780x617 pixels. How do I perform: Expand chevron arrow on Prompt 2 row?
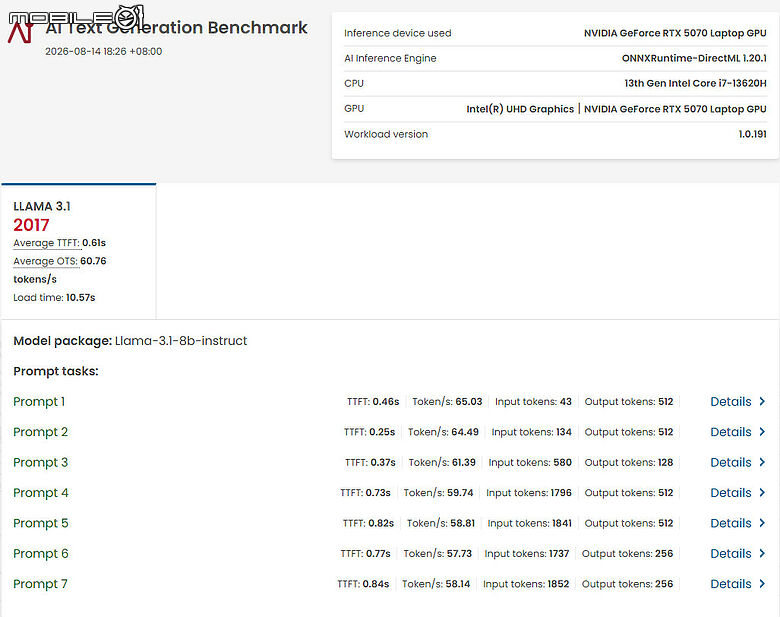(762, 431)
